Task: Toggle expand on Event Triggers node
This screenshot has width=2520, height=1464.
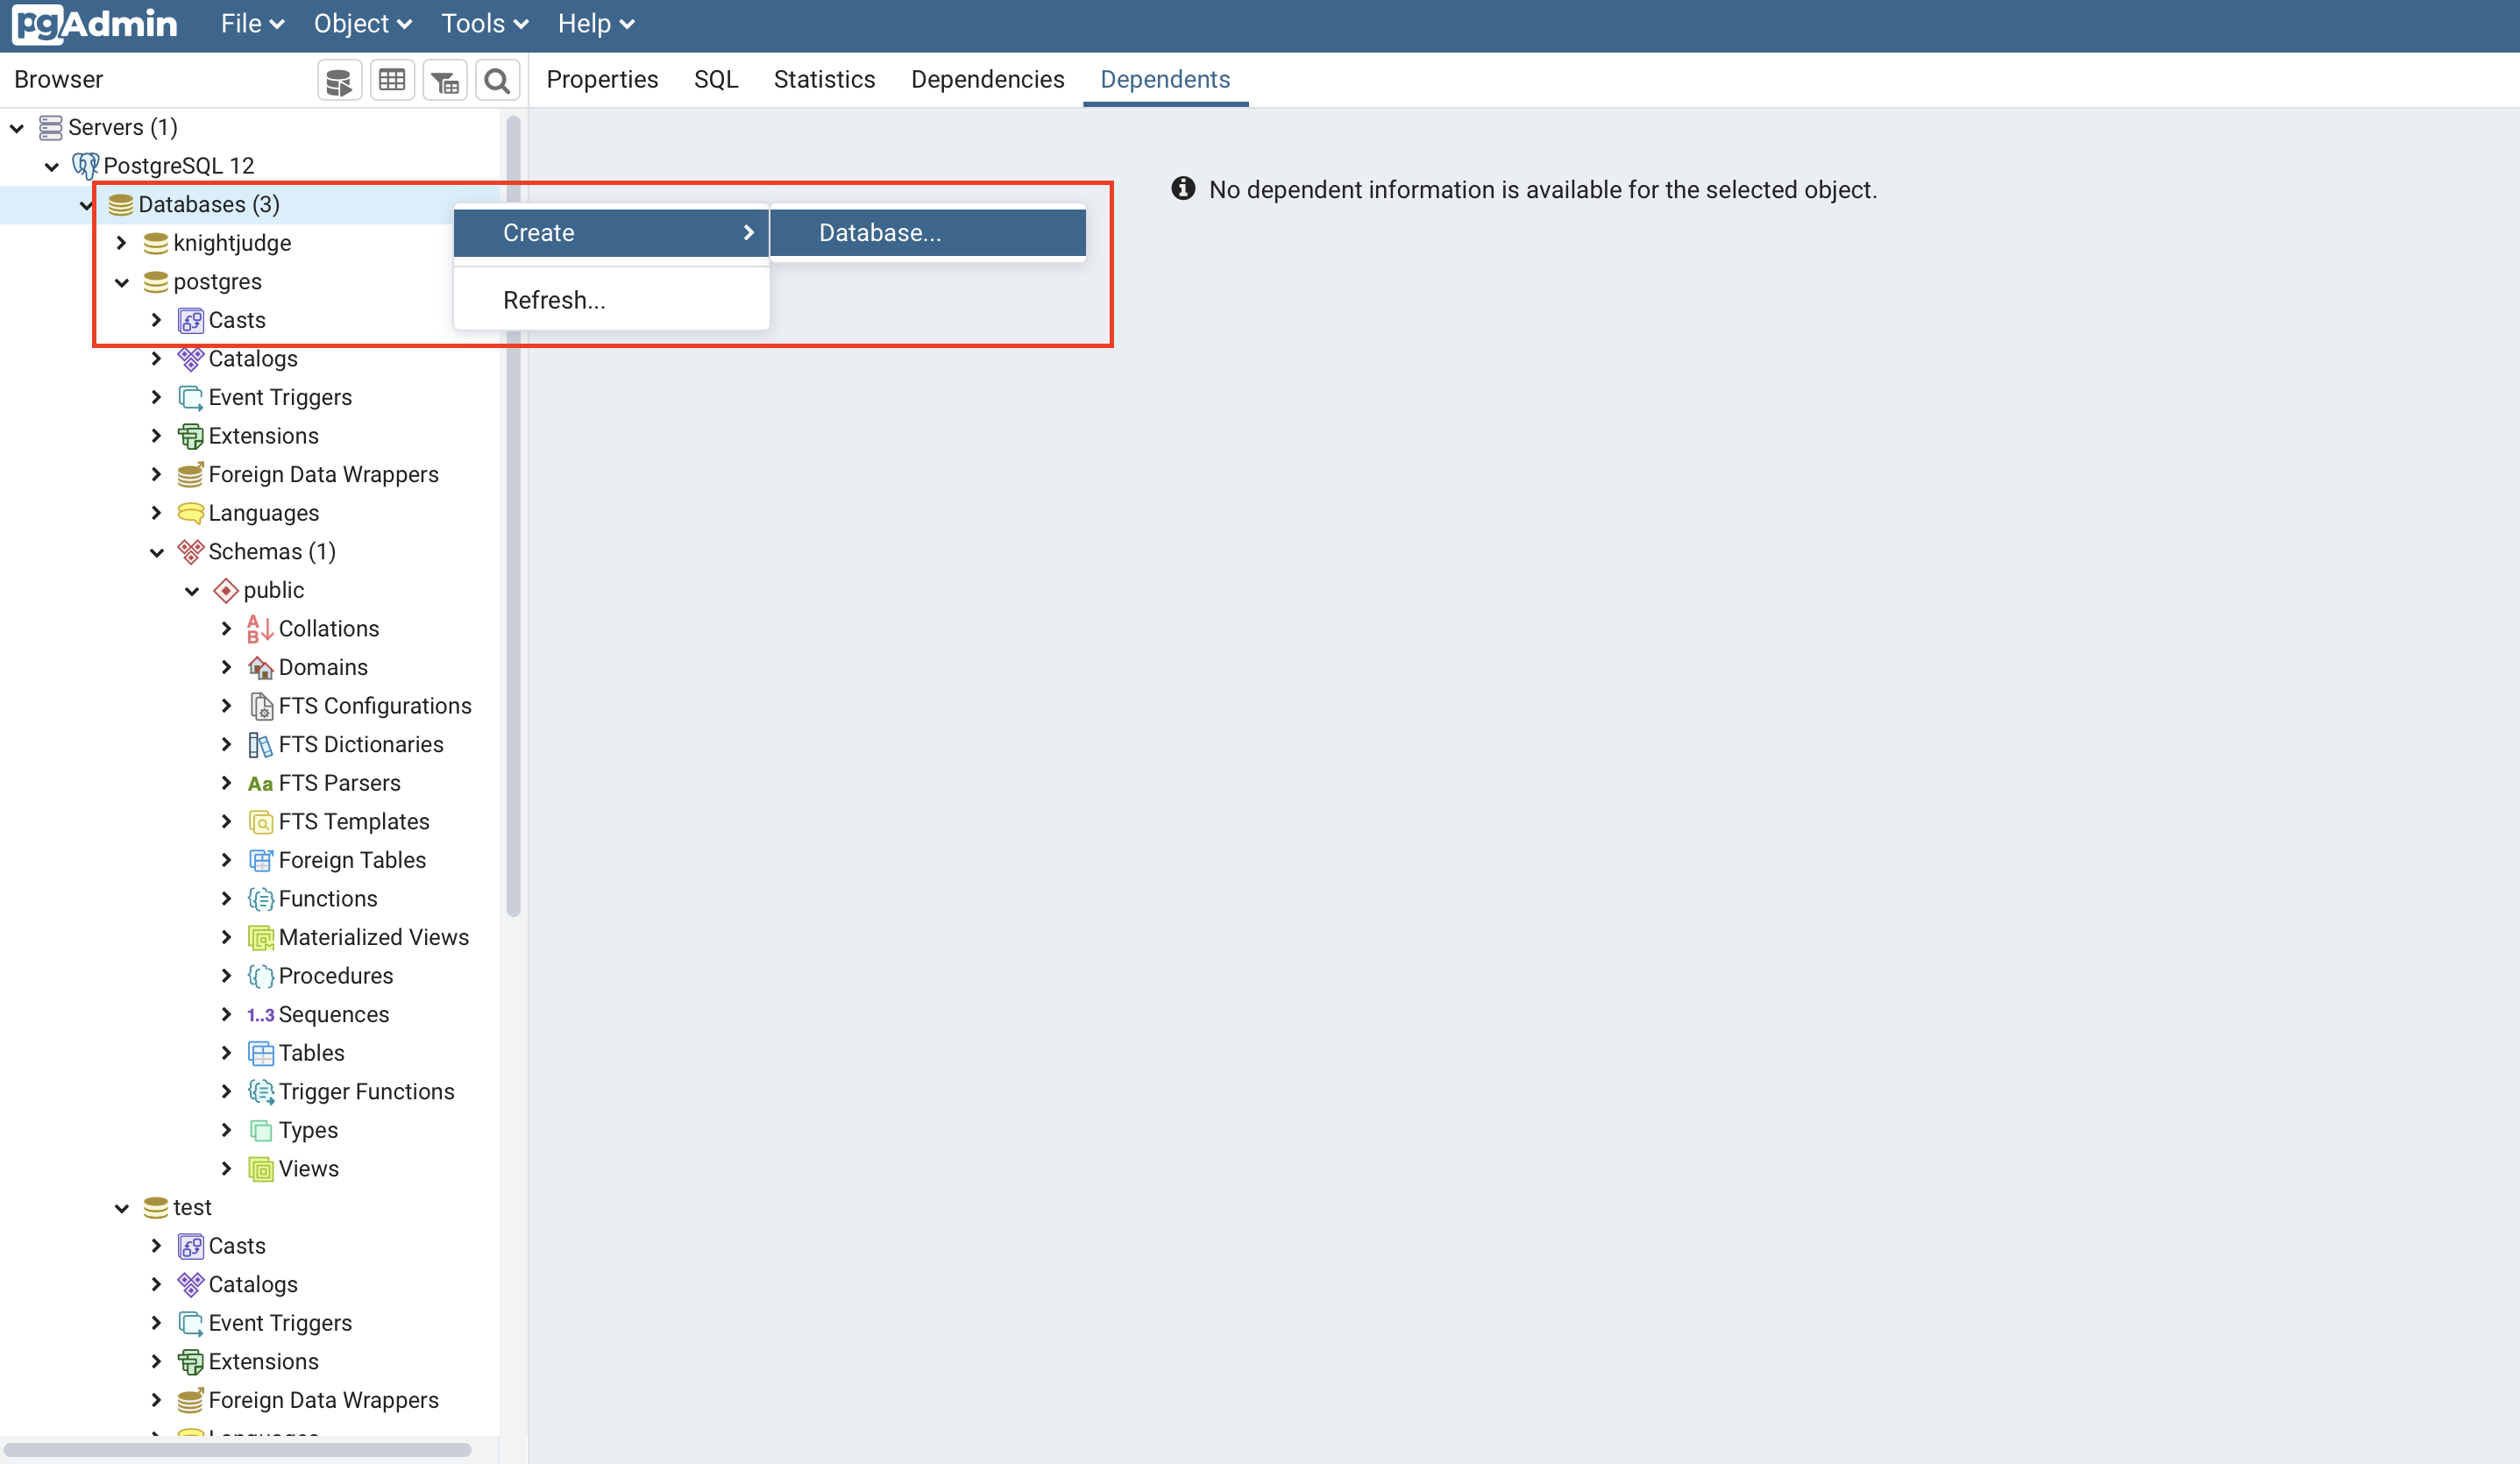Action: coord(155,397)
